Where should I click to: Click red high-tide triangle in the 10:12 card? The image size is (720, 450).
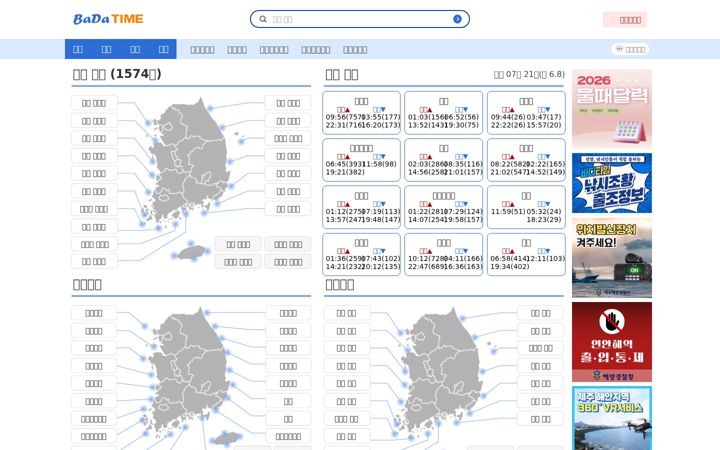tap(430, 251)
